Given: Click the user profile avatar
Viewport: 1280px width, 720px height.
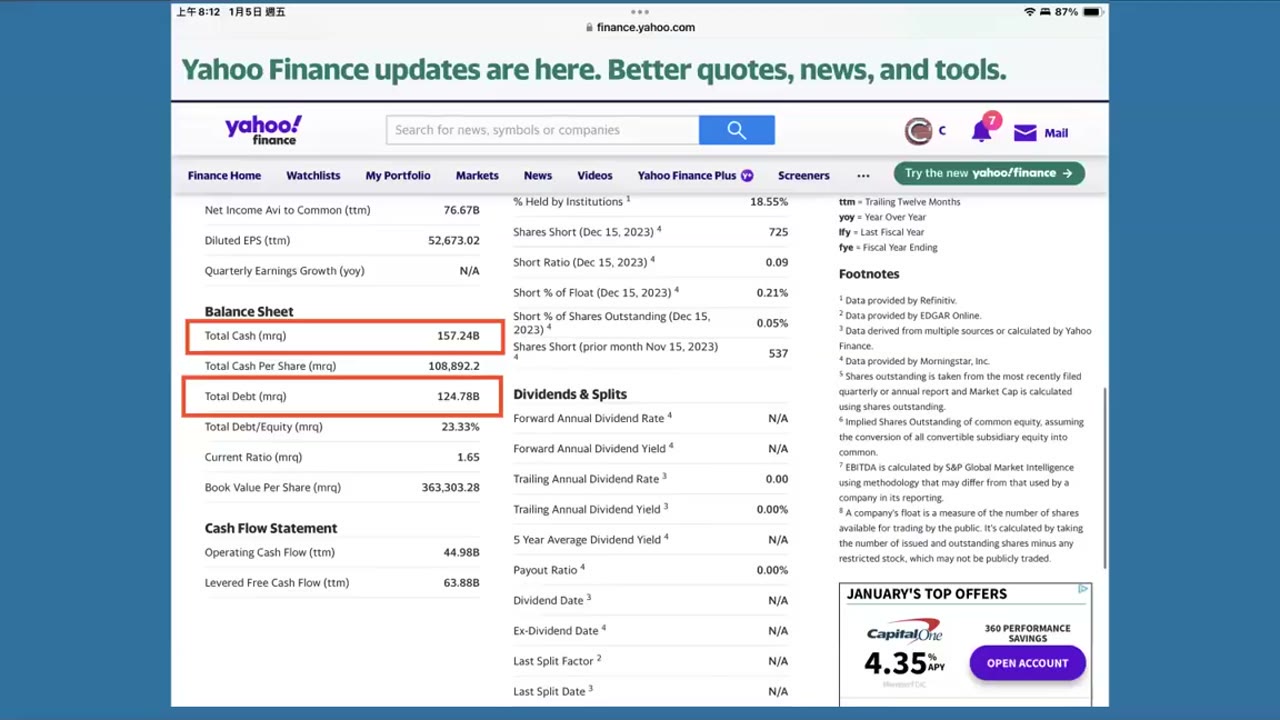Looking at the screenshot, I should click(x=918, y=131).
